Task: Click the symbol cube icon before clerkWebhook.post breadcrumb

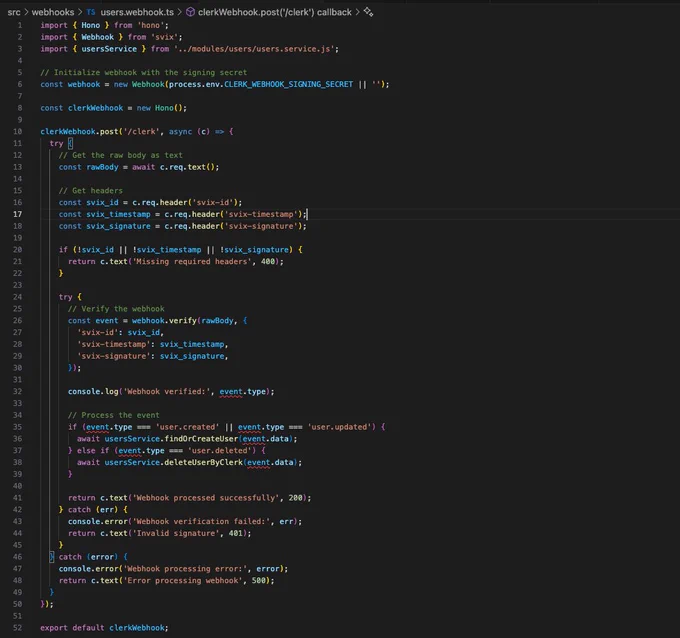Action: tap(190, 12)
